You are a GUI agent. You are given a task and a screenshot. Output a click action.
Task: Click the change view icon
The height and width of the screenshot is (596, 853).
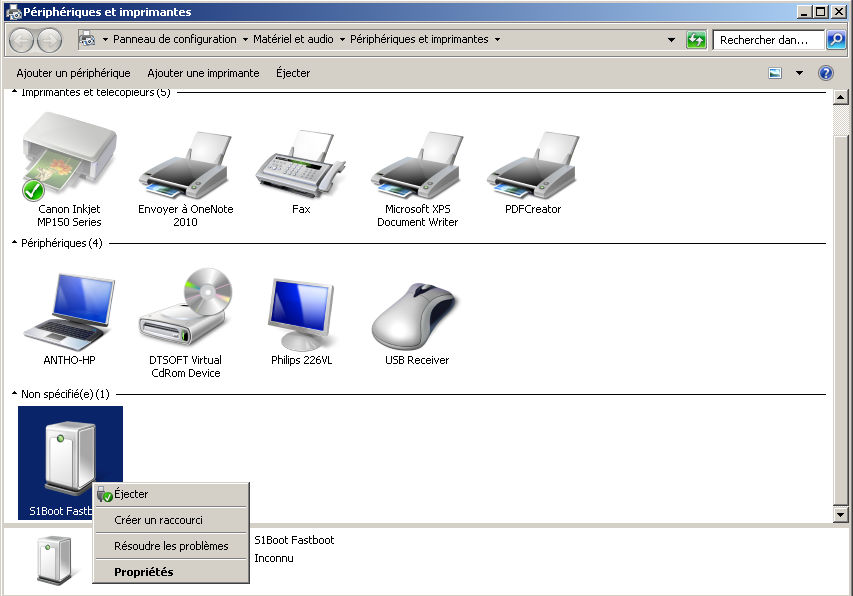pos(775,73)
